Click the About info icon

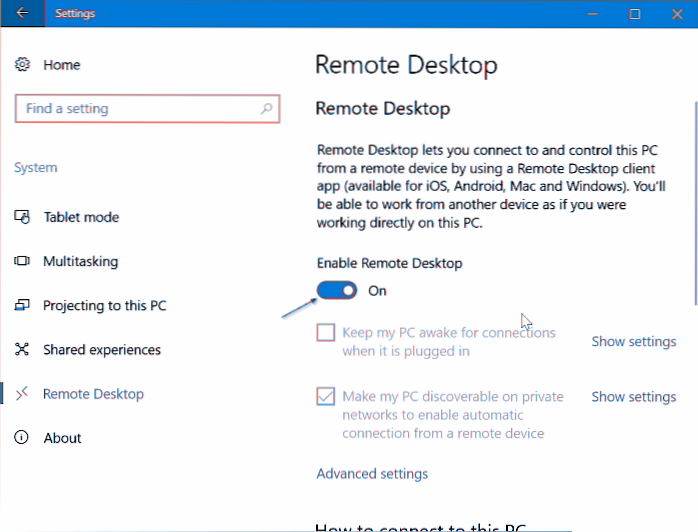(x=23, y=438)
